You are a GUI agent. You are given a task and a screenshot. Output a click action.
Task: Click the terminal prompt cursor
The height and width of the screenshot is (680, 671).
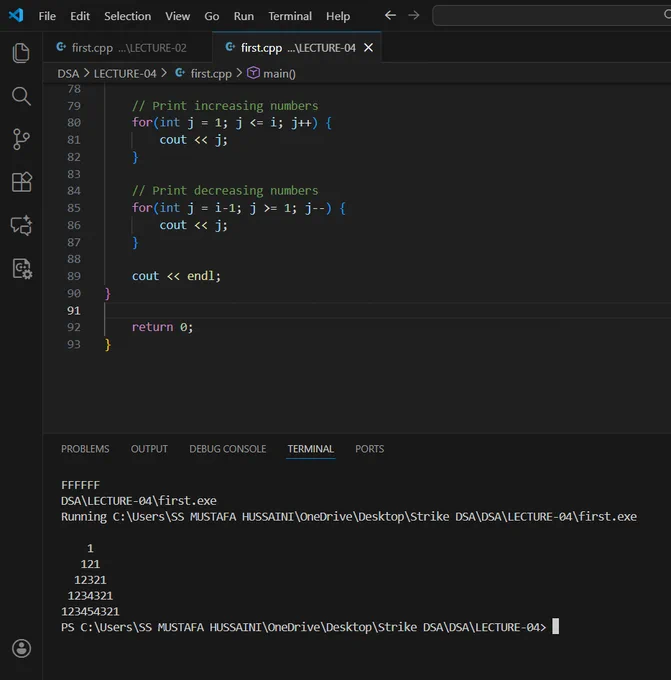(555, 627)
